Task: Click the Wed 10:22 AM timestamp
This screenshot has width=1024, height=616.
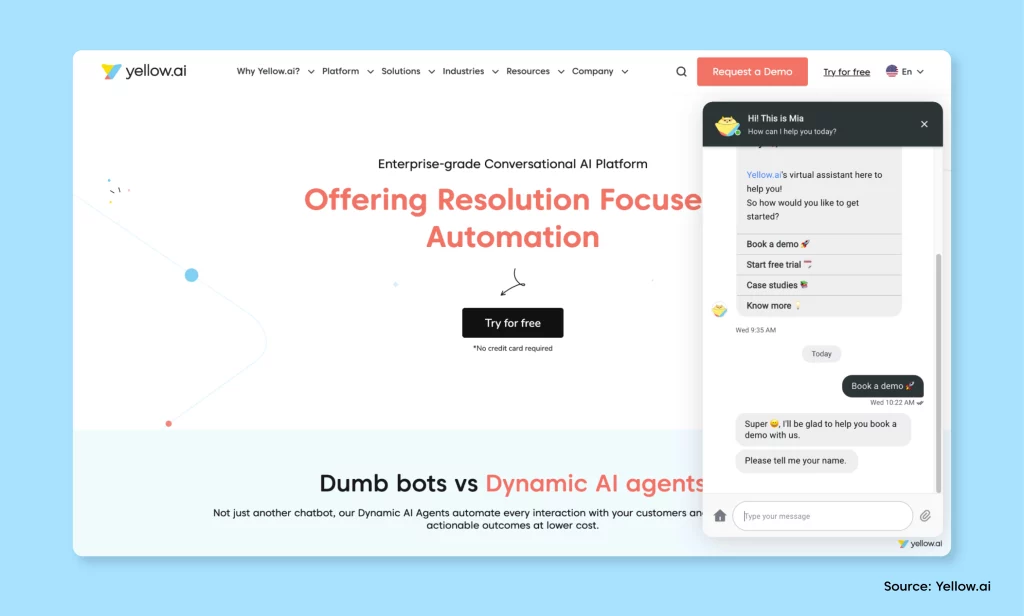Action: (892, 402)
